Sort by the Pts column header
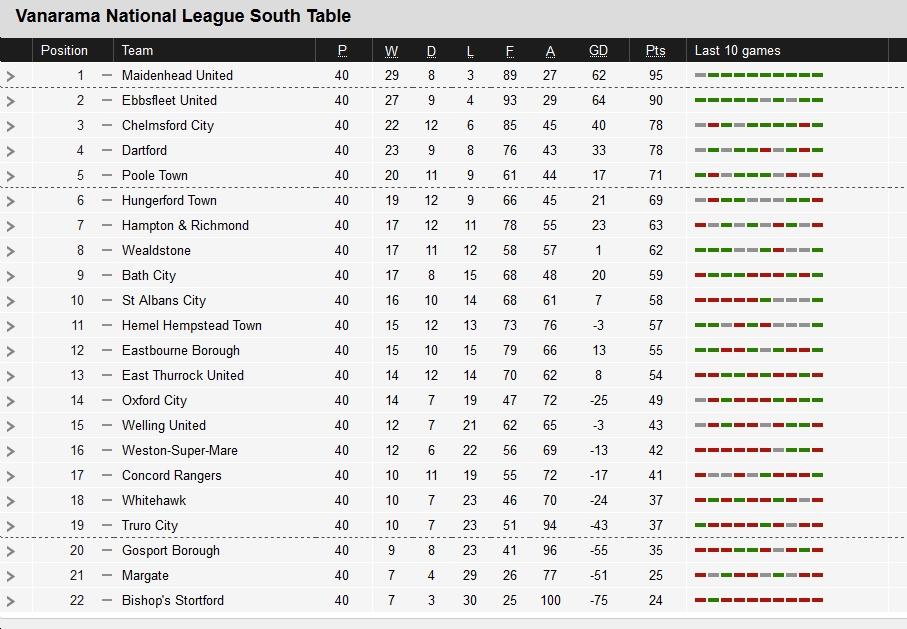Image resolution: width=907 pixels, height=629 pixels. click(x=655, y=51)
